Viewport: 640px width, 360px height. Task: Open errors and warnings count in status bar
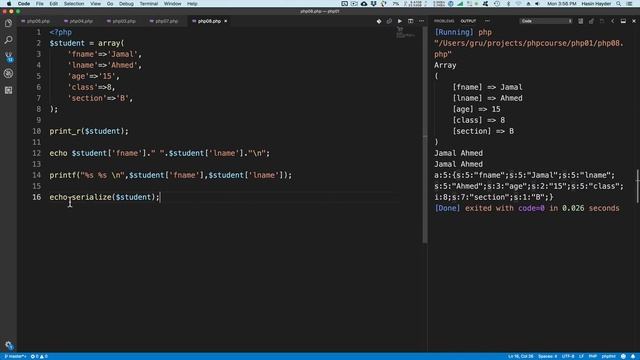tap(39, 356)
